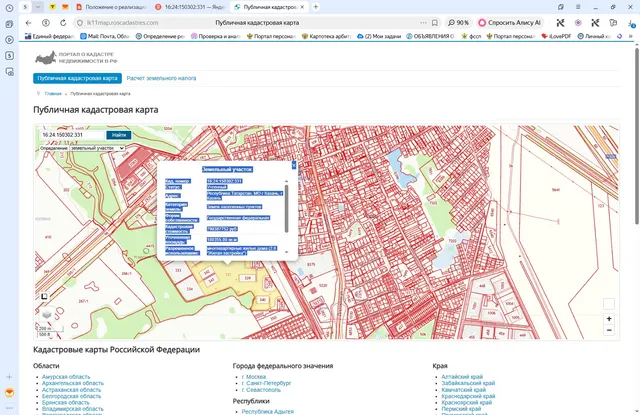Screen dimensions: 640x415
Task: Open sidebar video play icon
Action: pos(9,40)
